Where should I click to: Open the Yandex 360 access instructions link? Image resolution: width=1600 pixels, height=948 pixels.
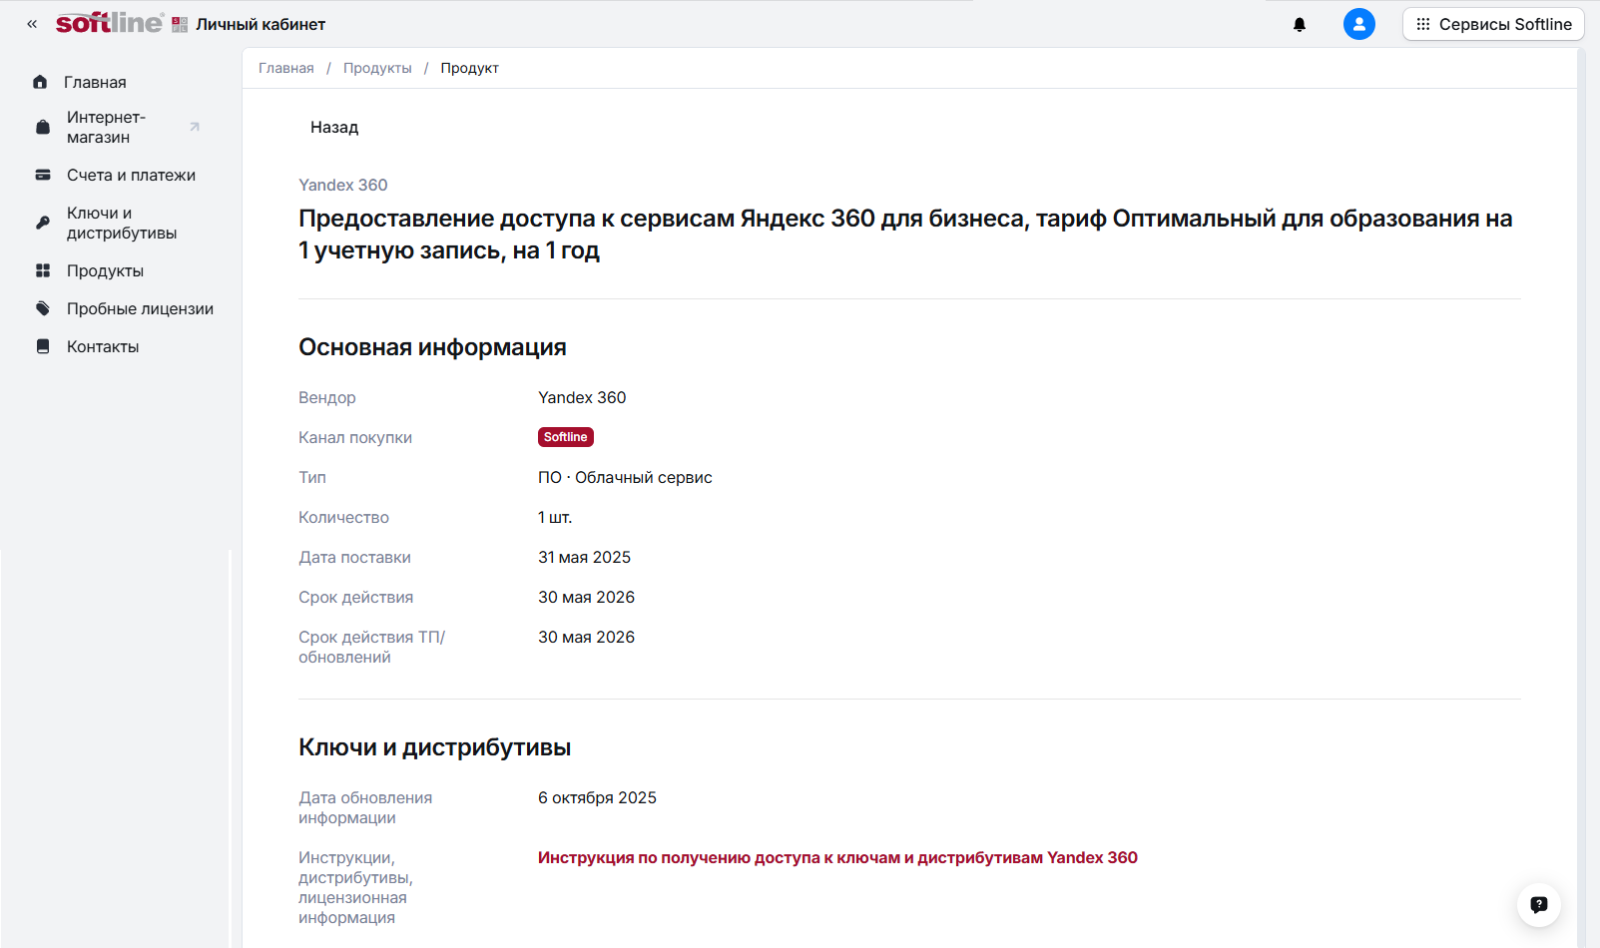[x=837, y=858]
